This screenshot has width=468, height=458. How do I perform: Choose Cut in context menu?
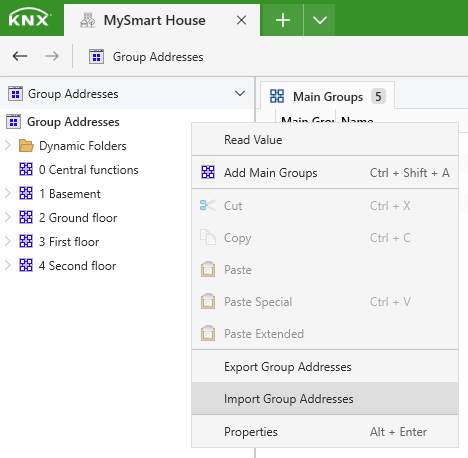pos(325,206)
